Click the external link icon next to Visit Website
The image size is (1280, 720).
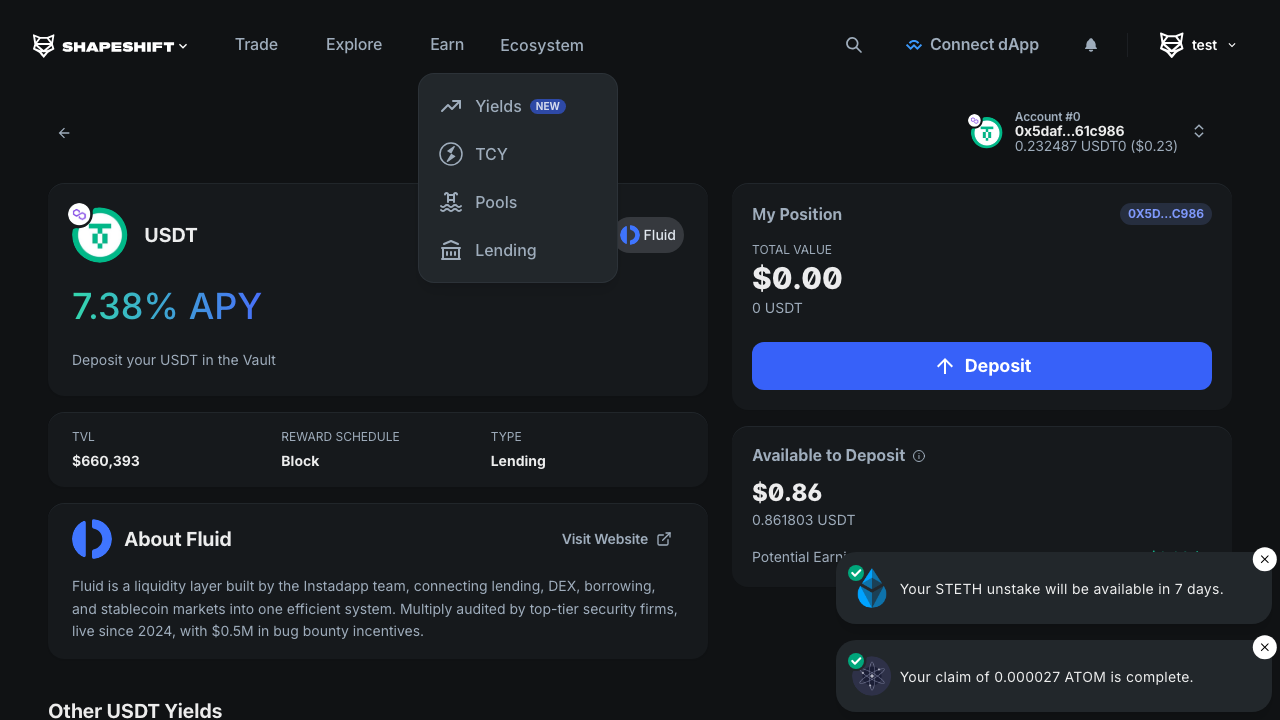click(664, 538)
